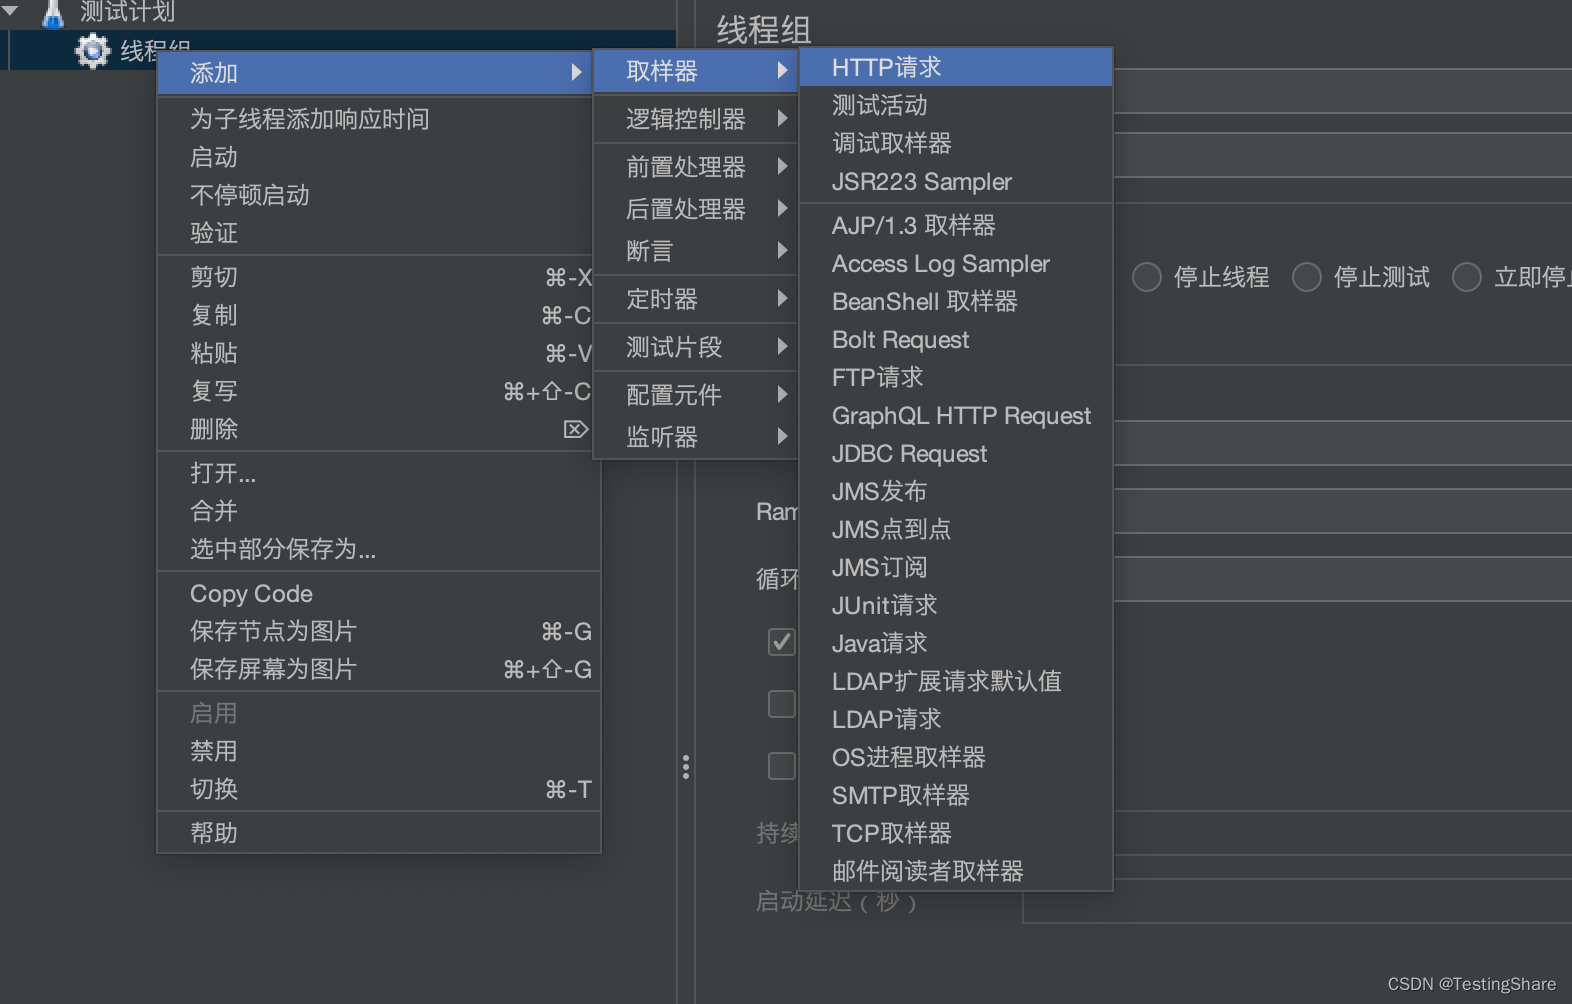Screen dimensions: 1572x1004
Task: Choose 调试取样器 entry
Action: (956, 143)
